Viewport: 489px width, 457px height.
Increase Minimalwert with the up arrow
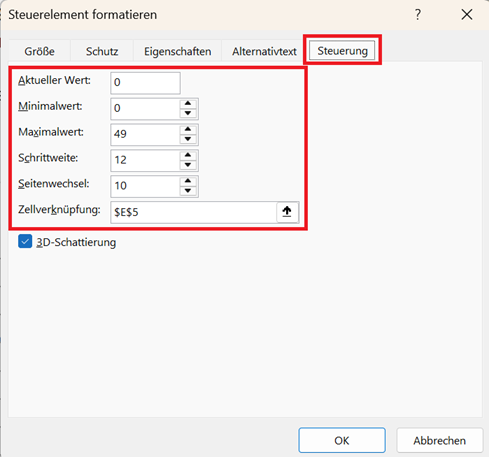pyautogui.click(x=188, y=103)
